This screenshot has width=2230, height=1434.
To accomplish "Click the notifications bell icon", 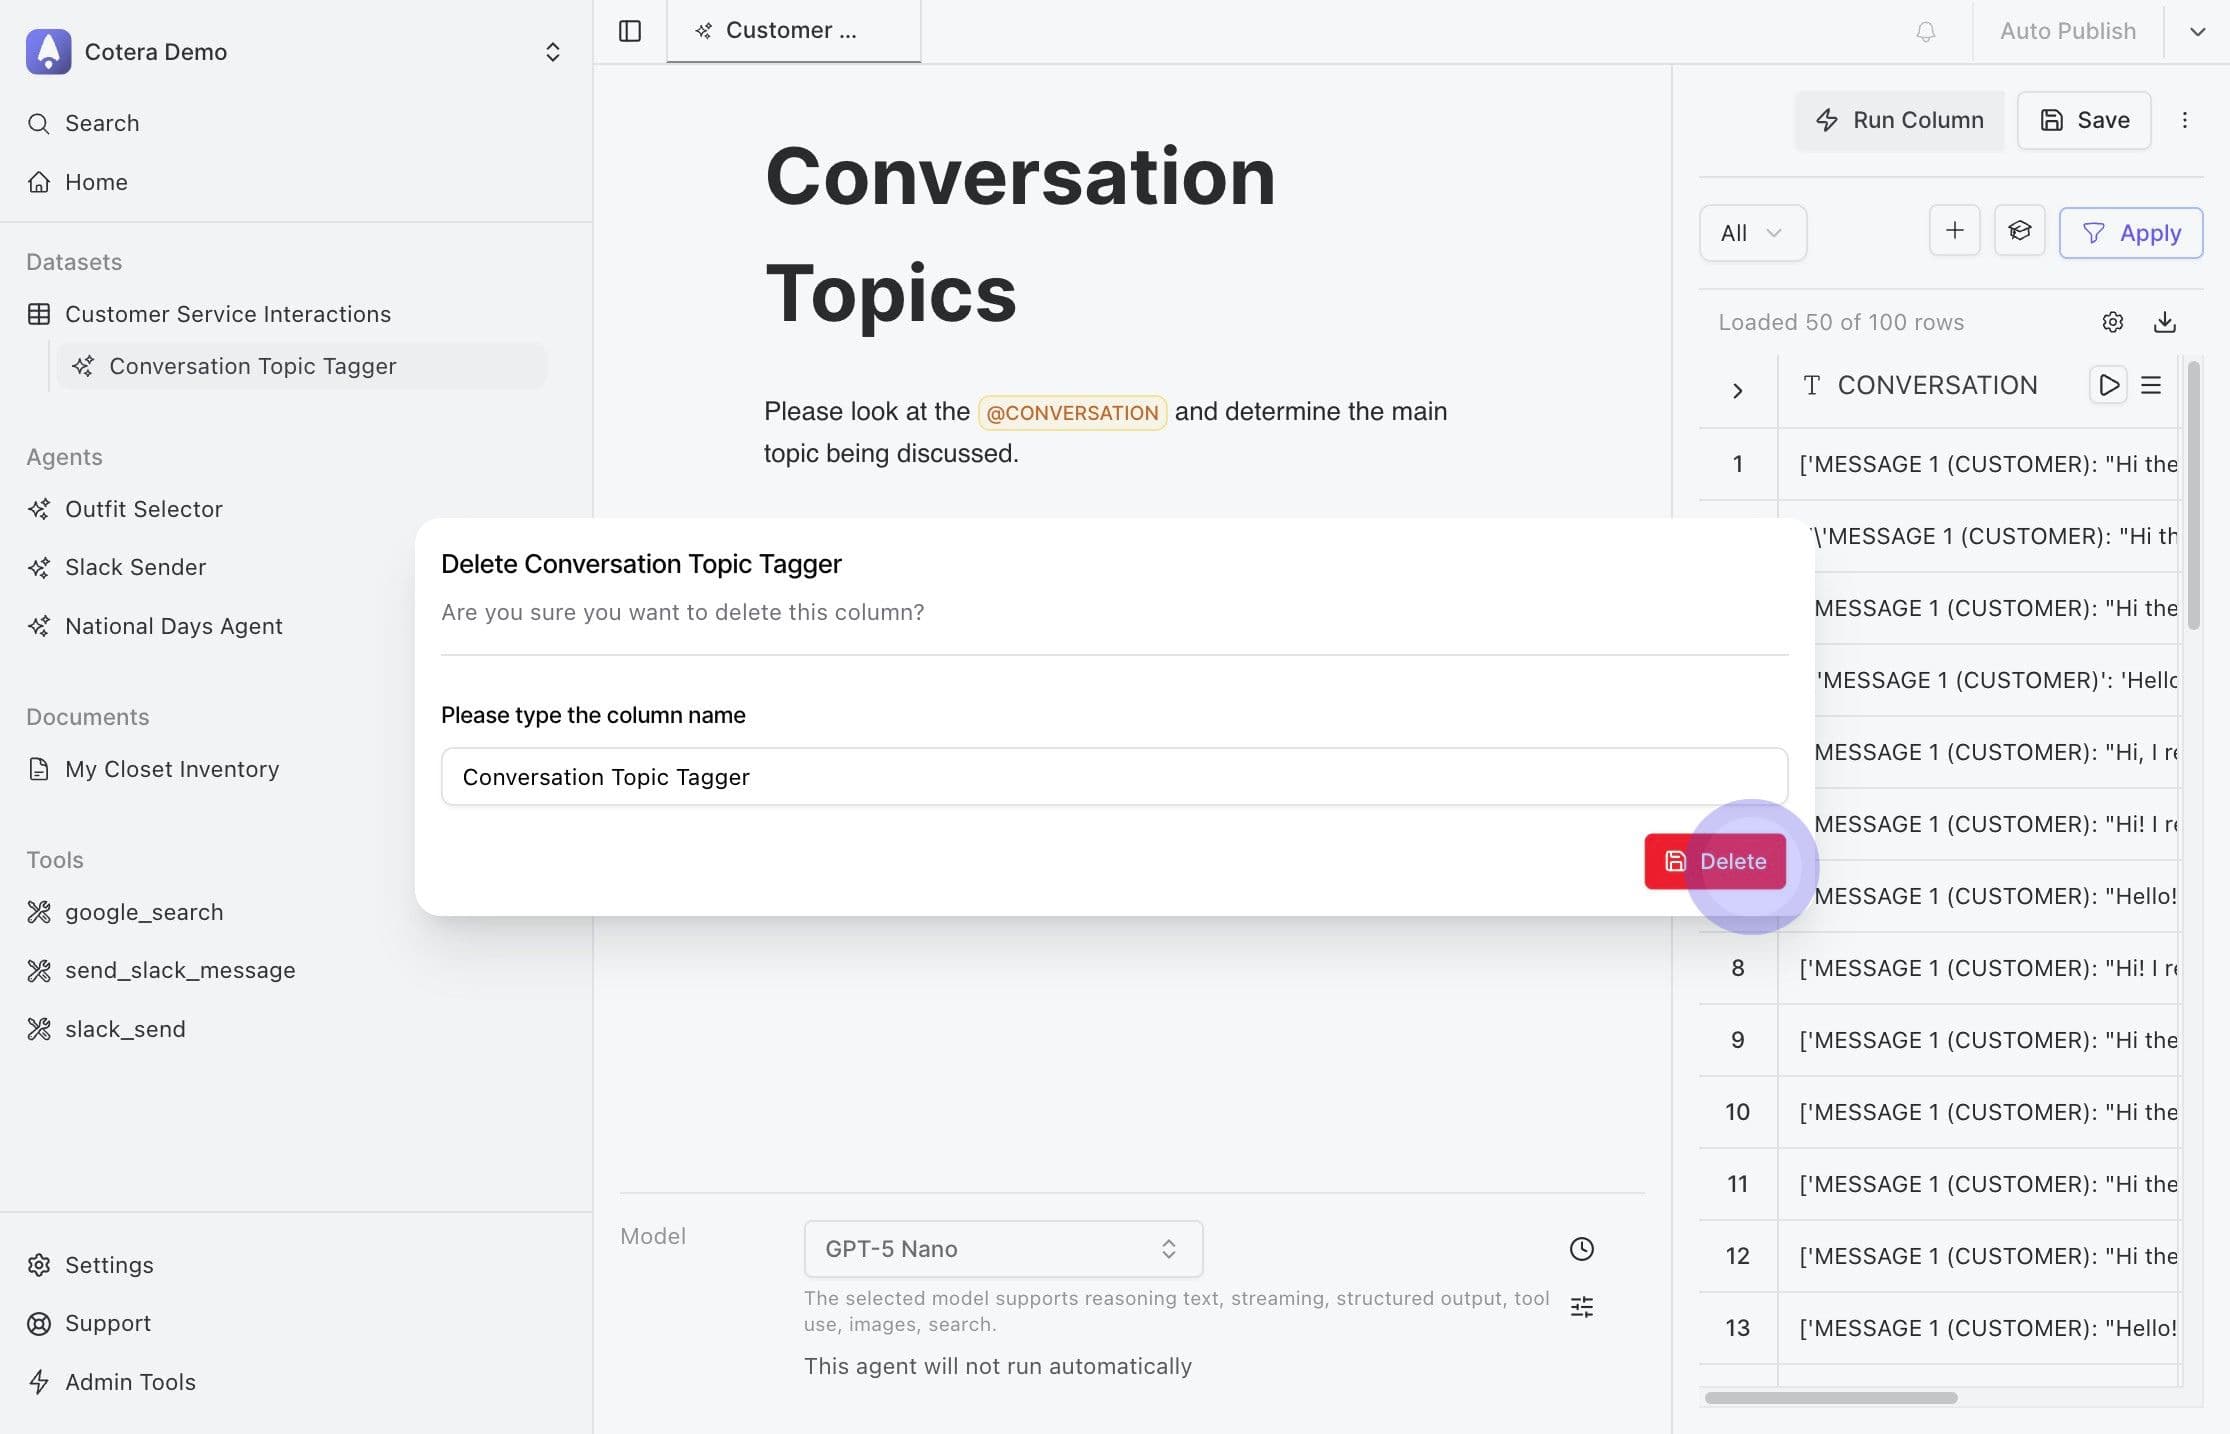I will (1925, 31).
